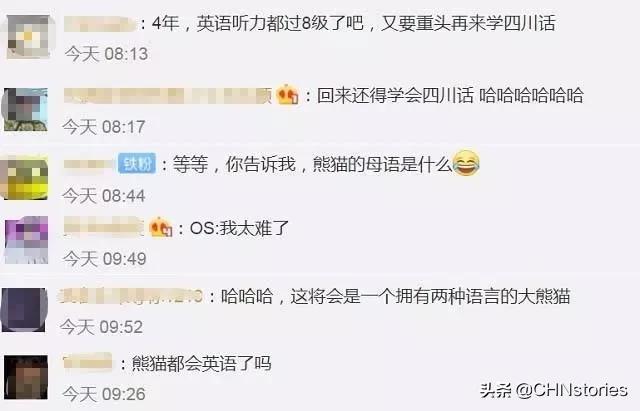Open the blurred username on the 08:17 comment
The height and width of the screenshot is (411, 640).
[x=168, y=96]
